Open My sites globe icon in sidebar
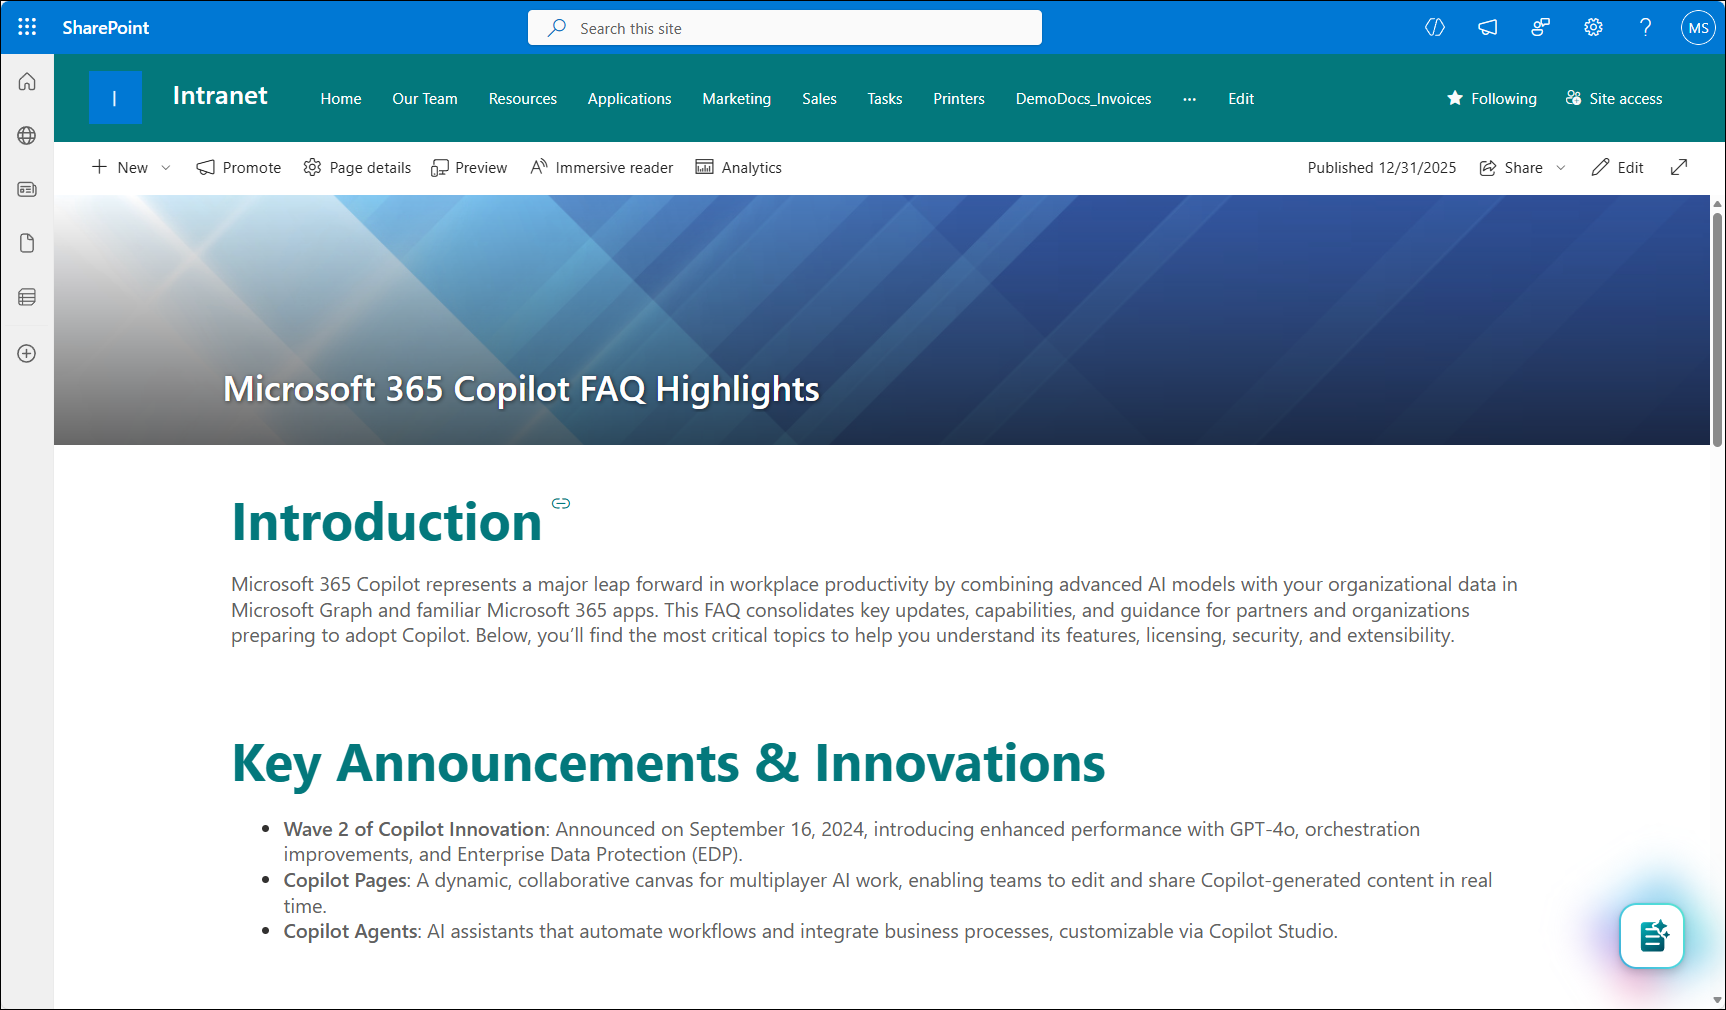 coord(27,135)
